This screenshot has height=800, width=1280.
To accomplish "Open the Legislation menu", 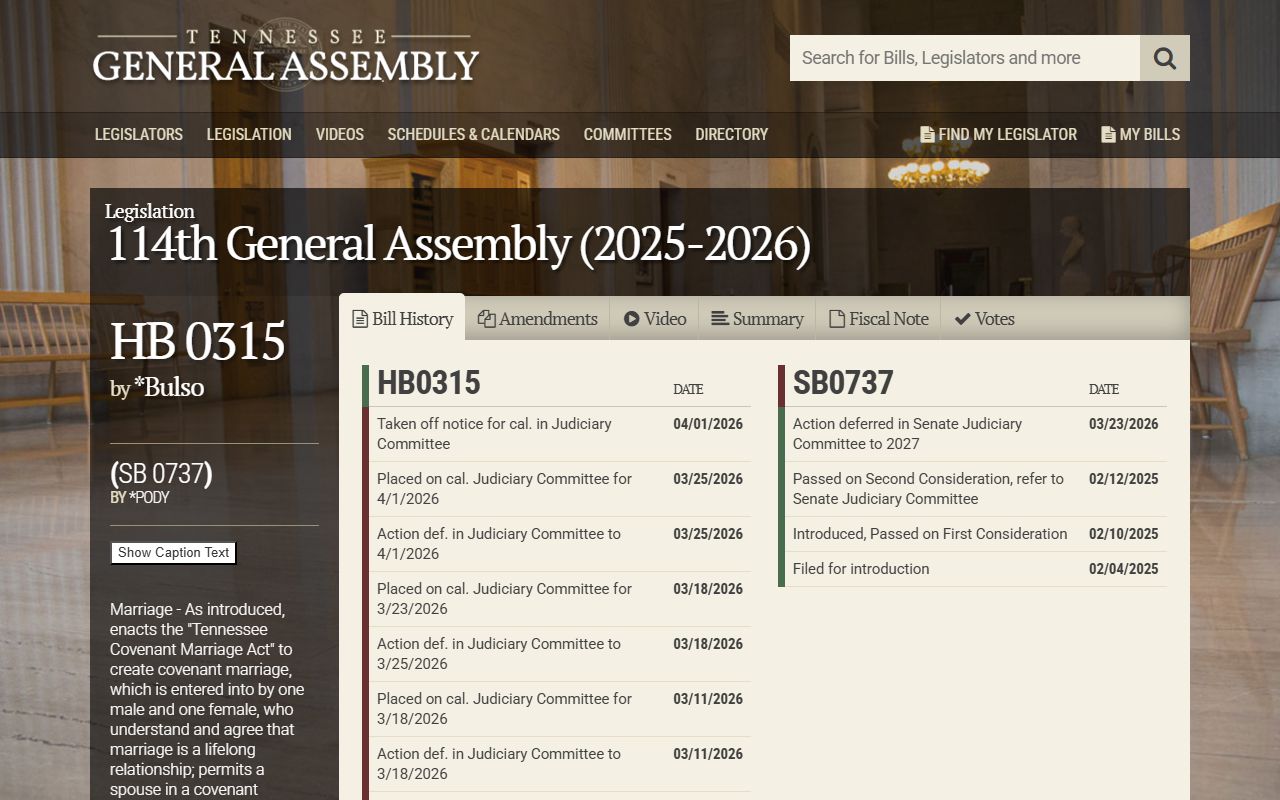I will tap(249, 134).
